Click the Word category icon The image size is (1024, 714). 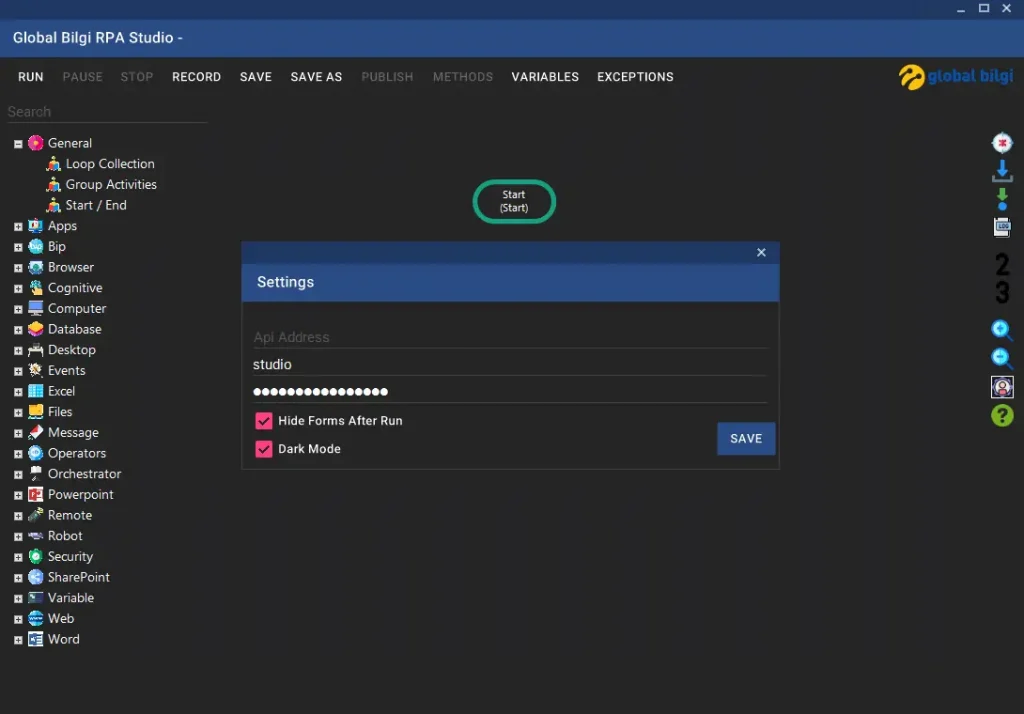pos(36,639)
